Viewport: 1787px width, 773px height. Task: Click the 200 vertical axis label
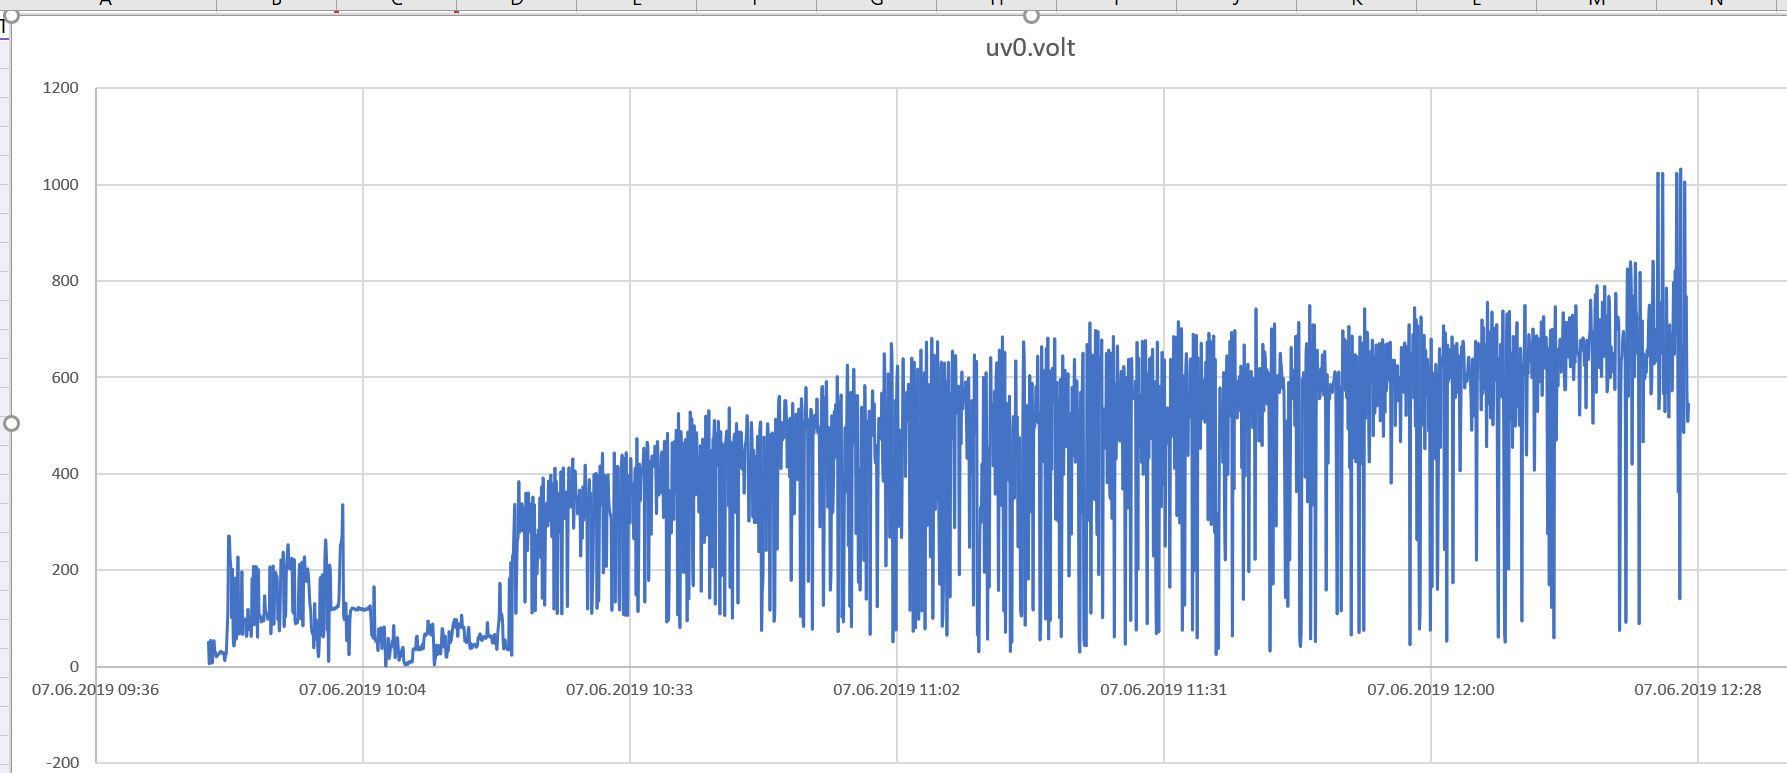coord(65,570)
